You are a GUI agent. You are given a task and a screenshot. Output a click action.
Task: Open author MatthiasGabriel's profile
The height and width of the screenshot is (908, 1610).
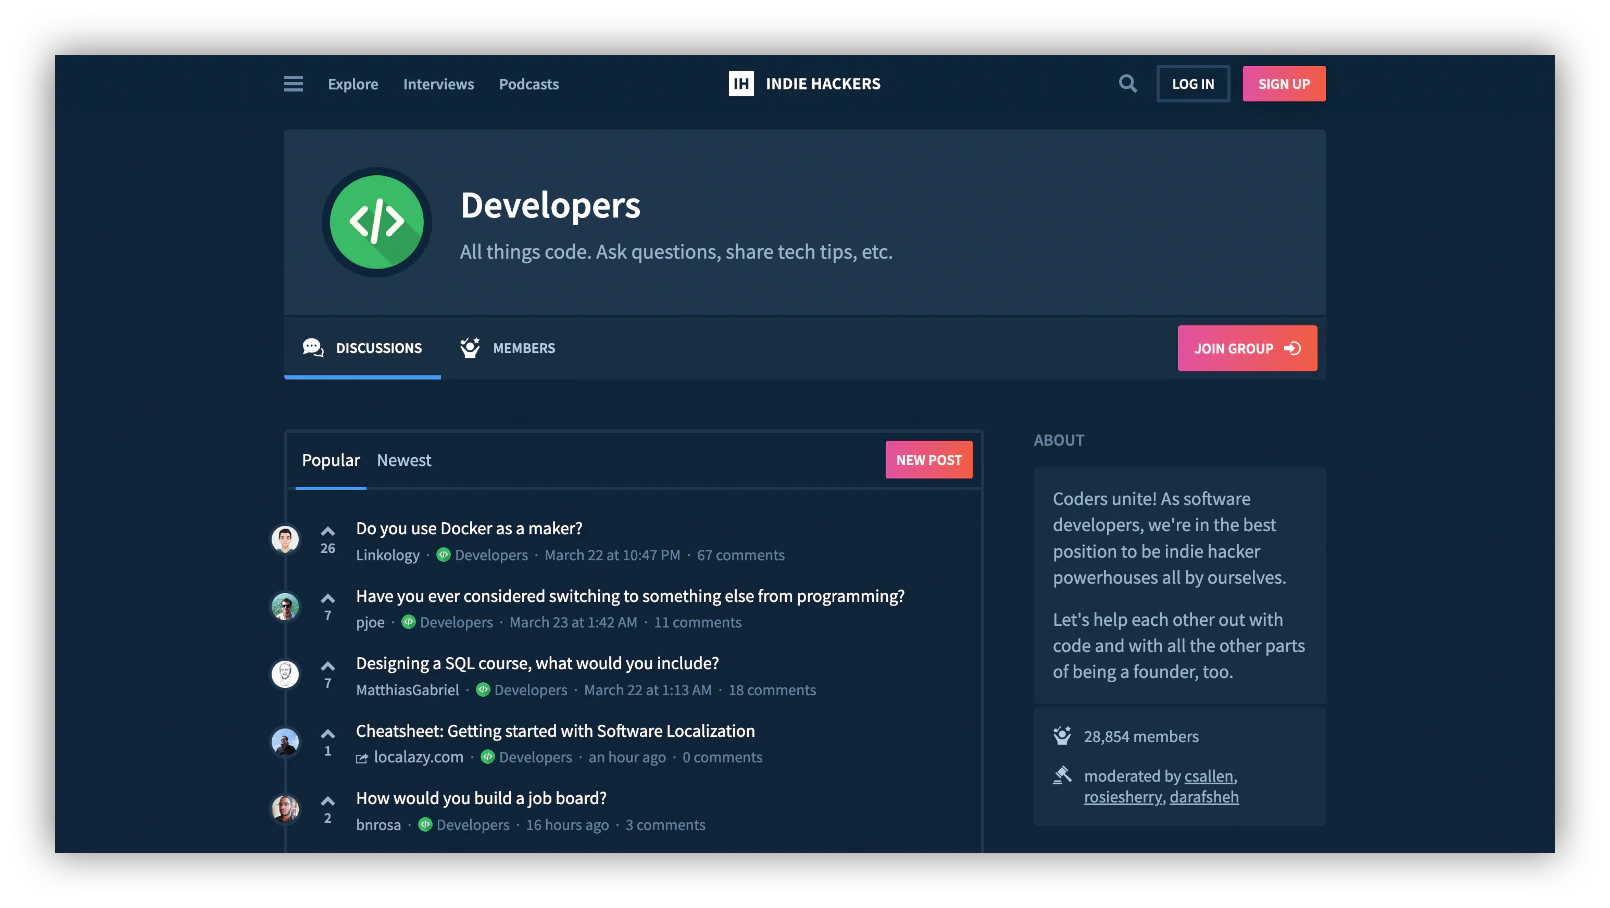pos(408,690)
